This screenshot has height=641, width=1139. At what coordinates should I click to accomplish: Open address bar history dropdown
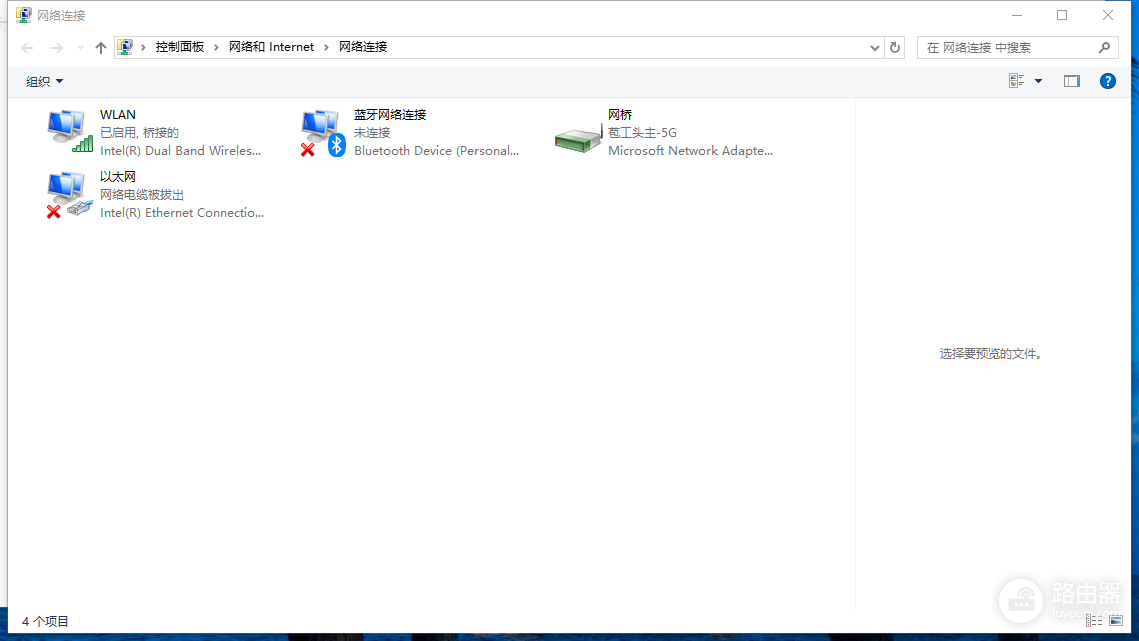875,48
